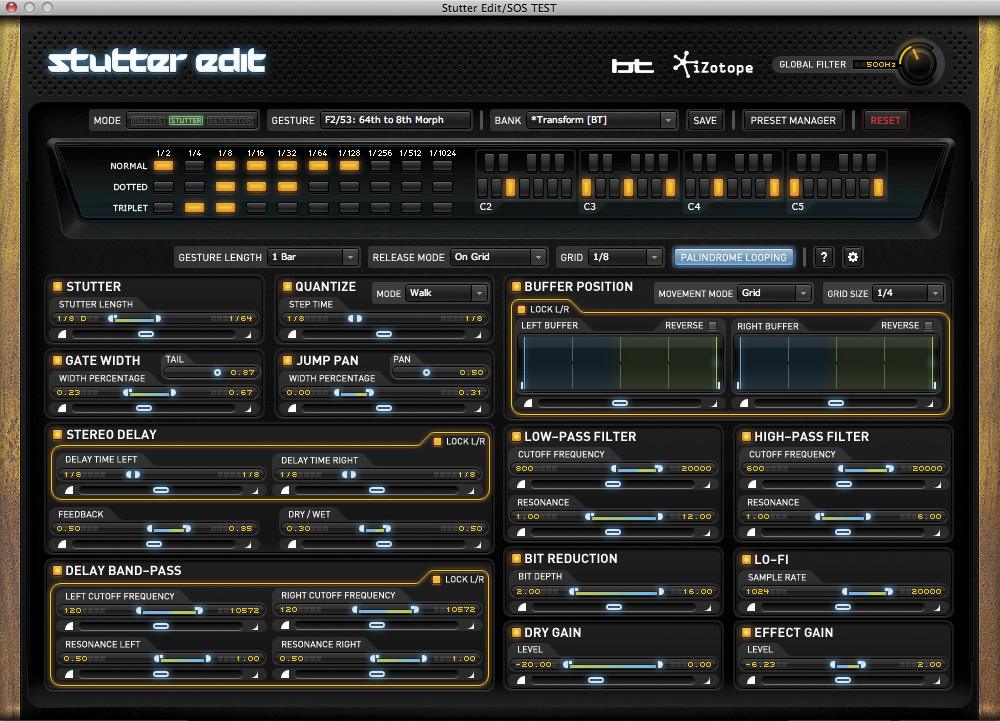
Task: Toggle the Buffer Position module indicator
Action: pos(516,287)
